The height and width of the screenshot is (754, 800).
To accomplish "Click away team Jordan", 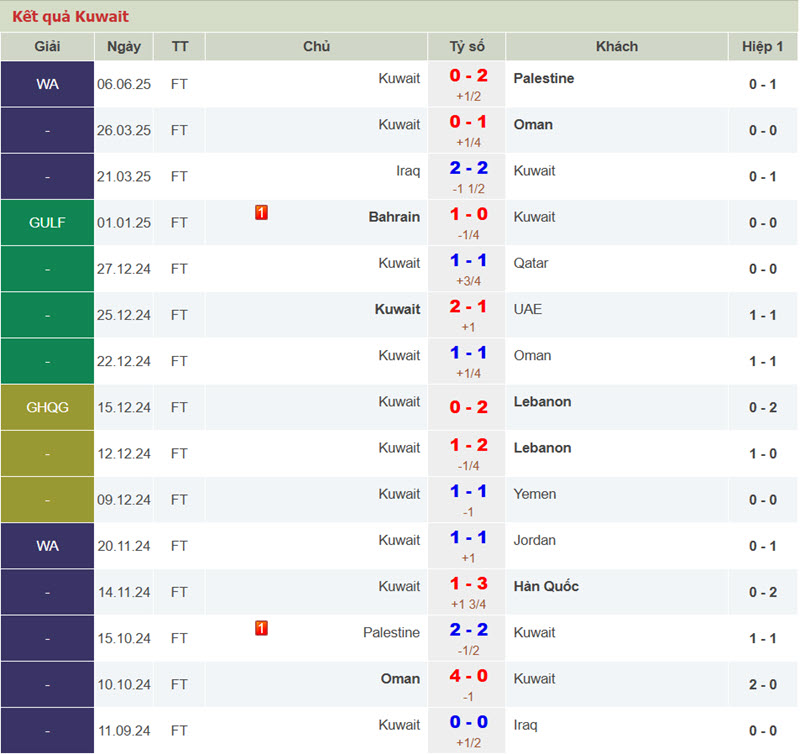I will point(534,540).
